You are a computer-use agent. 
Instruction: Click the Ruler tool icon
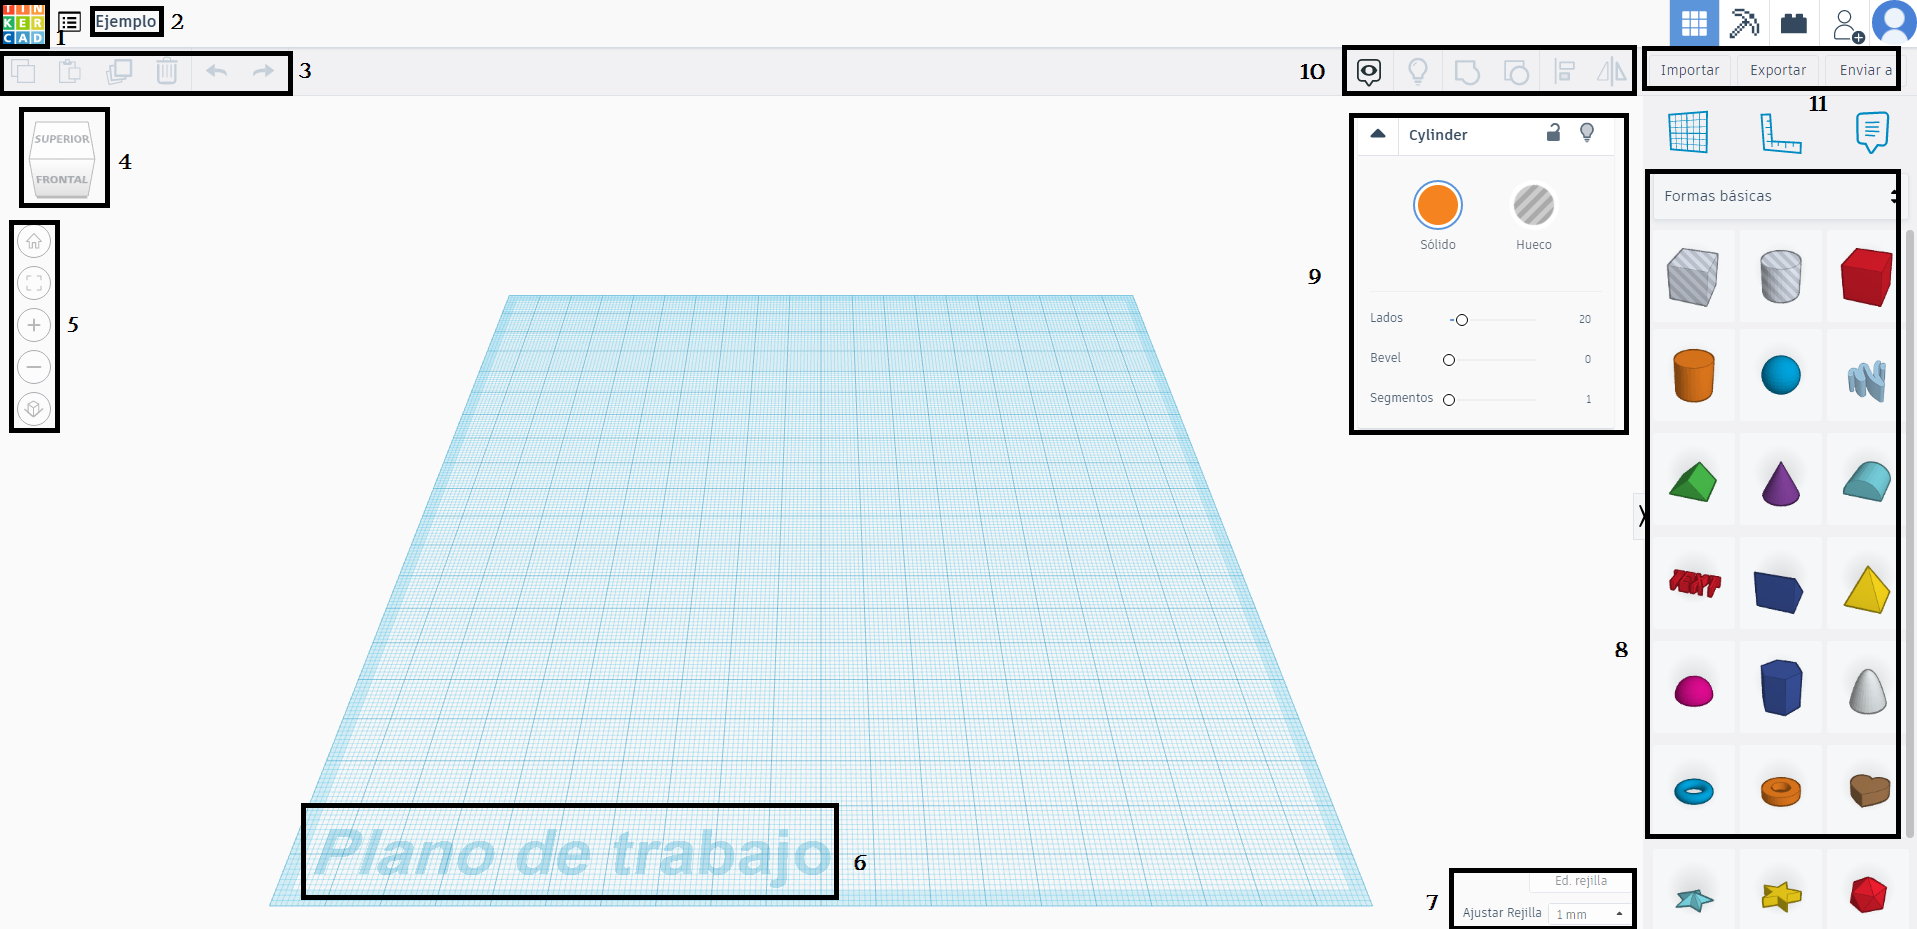tap(1780, 133)
